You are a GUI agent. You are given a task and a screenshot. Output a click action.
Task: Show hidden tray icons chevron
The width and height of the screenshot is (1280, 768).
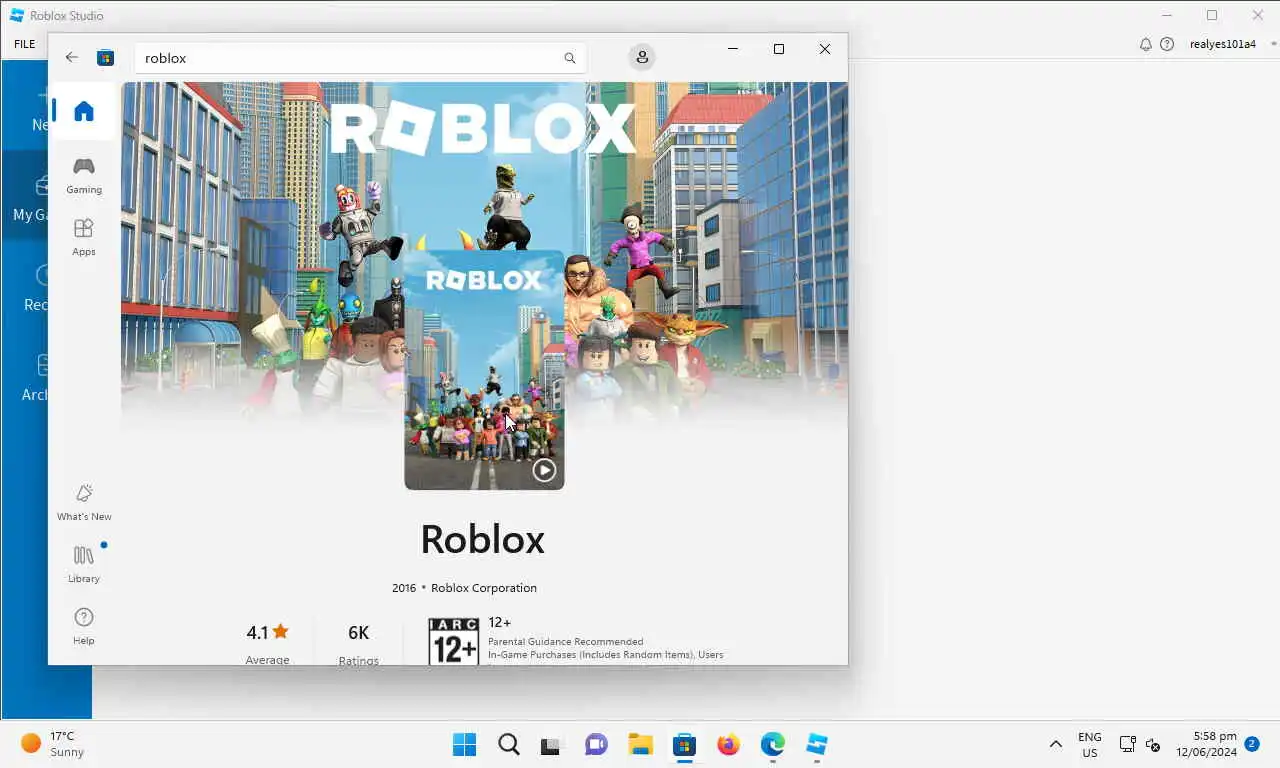pos(1055,745)
